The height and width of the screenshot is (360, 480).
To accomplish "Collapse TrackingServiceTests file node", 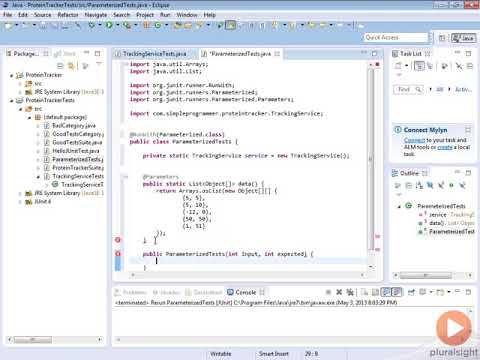I will pos(38,176).
